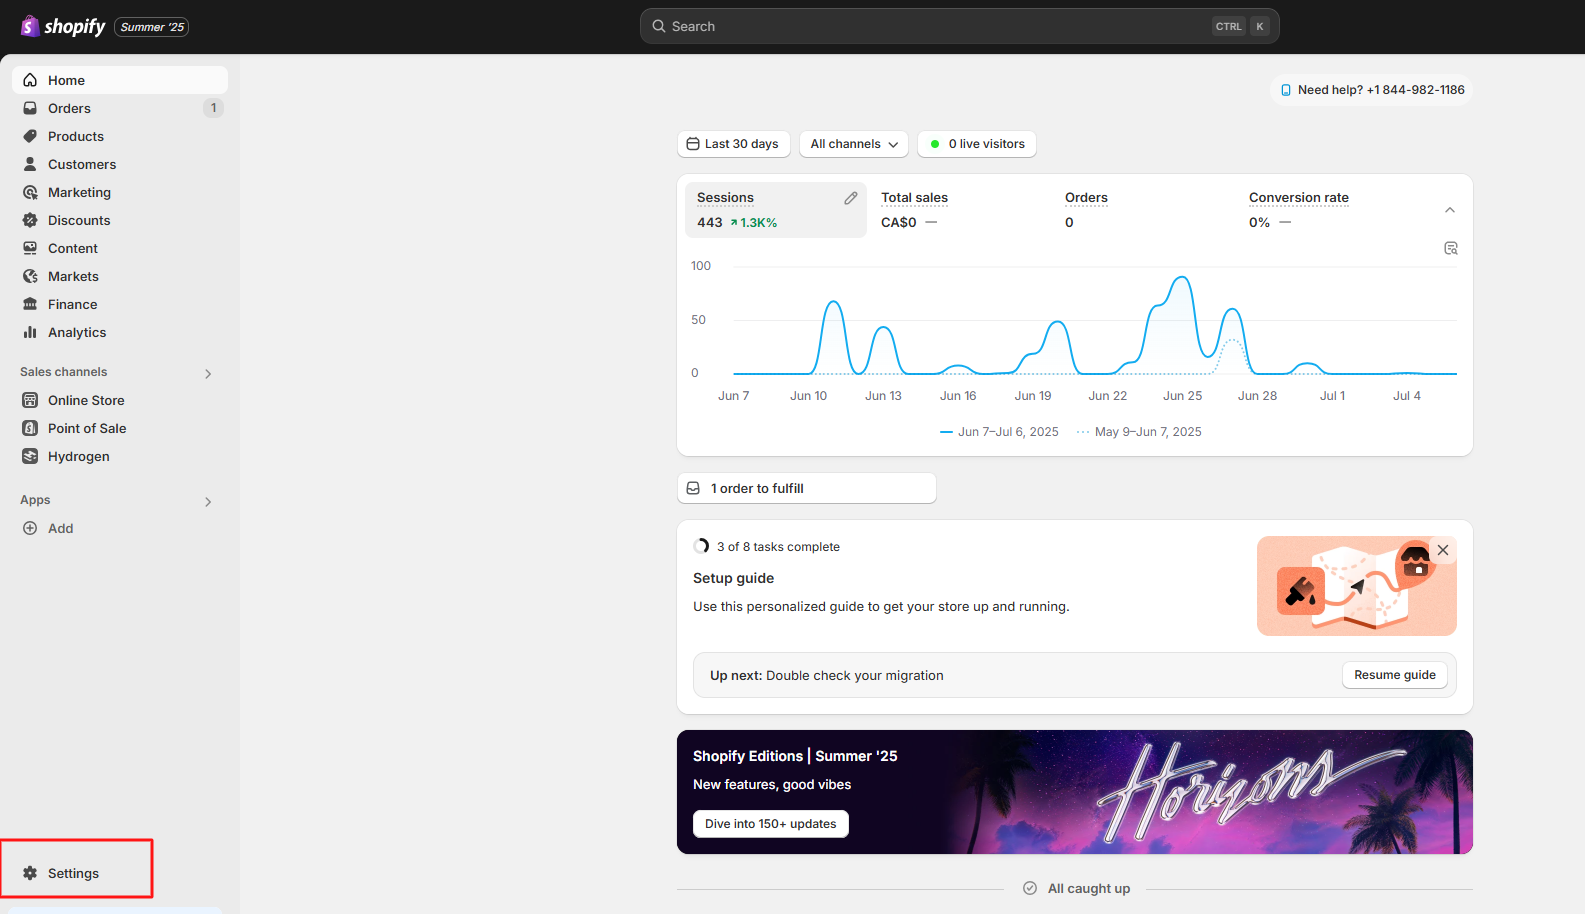Select the Orders metric in chart card
Image resolution: width=1585 pixels, height=914 pixels.
[1144, 210]
